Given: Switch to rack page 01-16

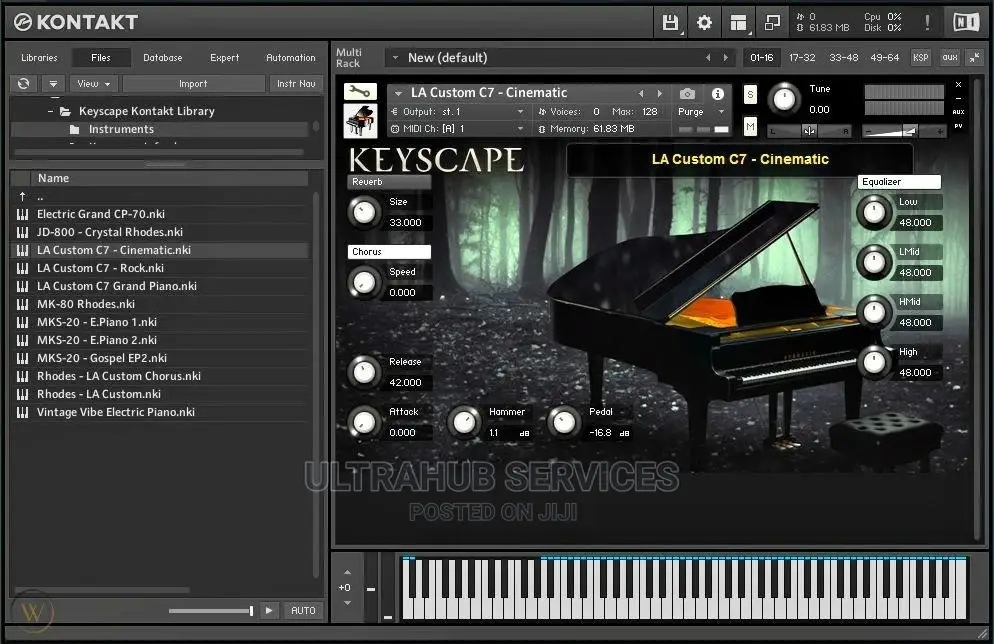Looking at the screenshot, I should pos(761,58).
